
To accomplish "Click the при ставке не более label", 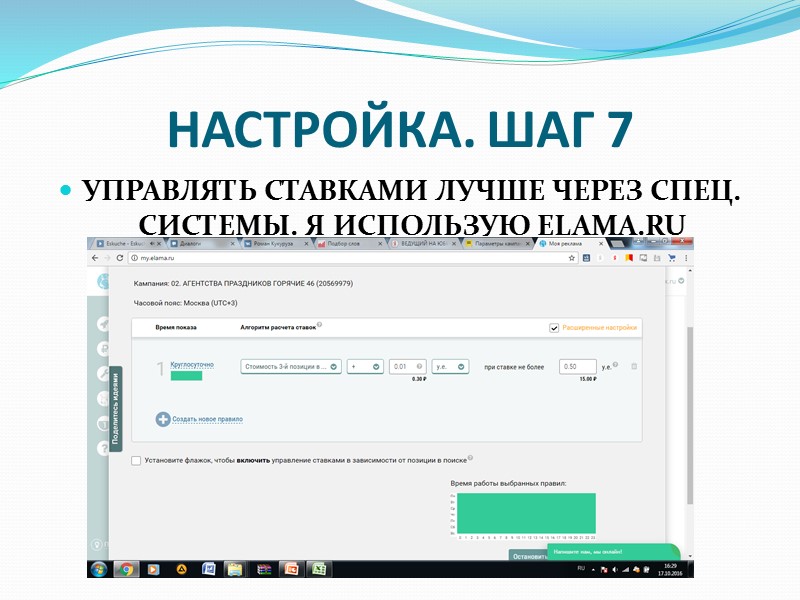I will (514, 367).
